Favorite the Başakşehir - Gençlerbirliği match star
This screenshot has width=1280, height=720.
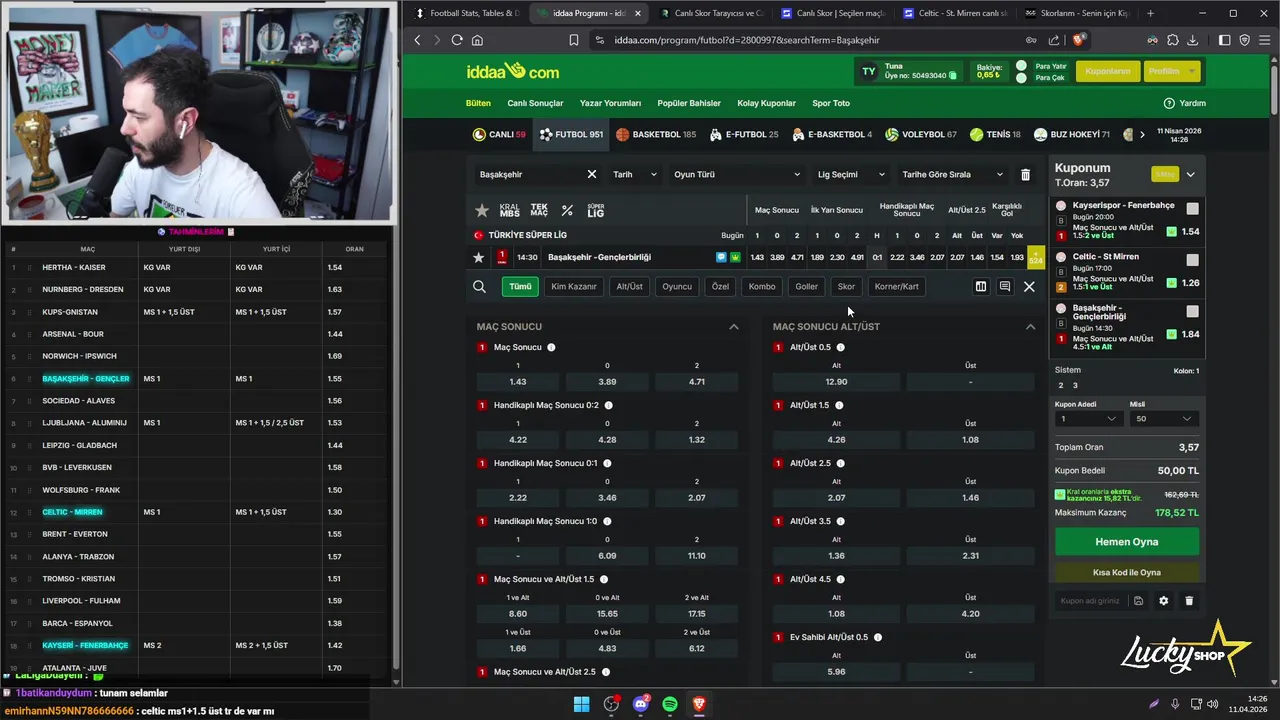pos(479,257)
